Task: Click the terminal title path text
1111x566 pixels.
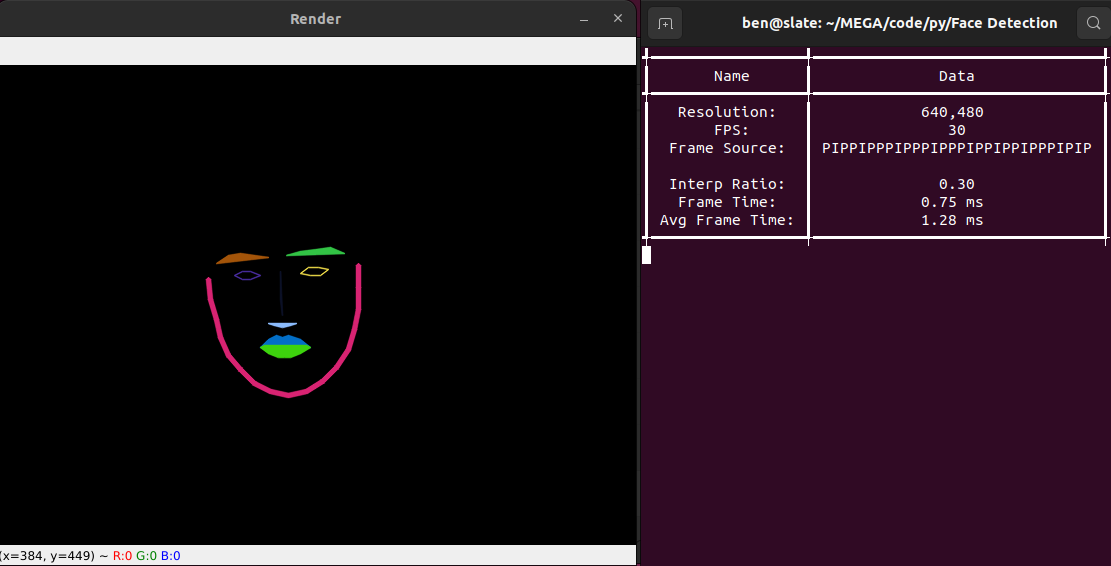Action: click(x=899, y=23)
